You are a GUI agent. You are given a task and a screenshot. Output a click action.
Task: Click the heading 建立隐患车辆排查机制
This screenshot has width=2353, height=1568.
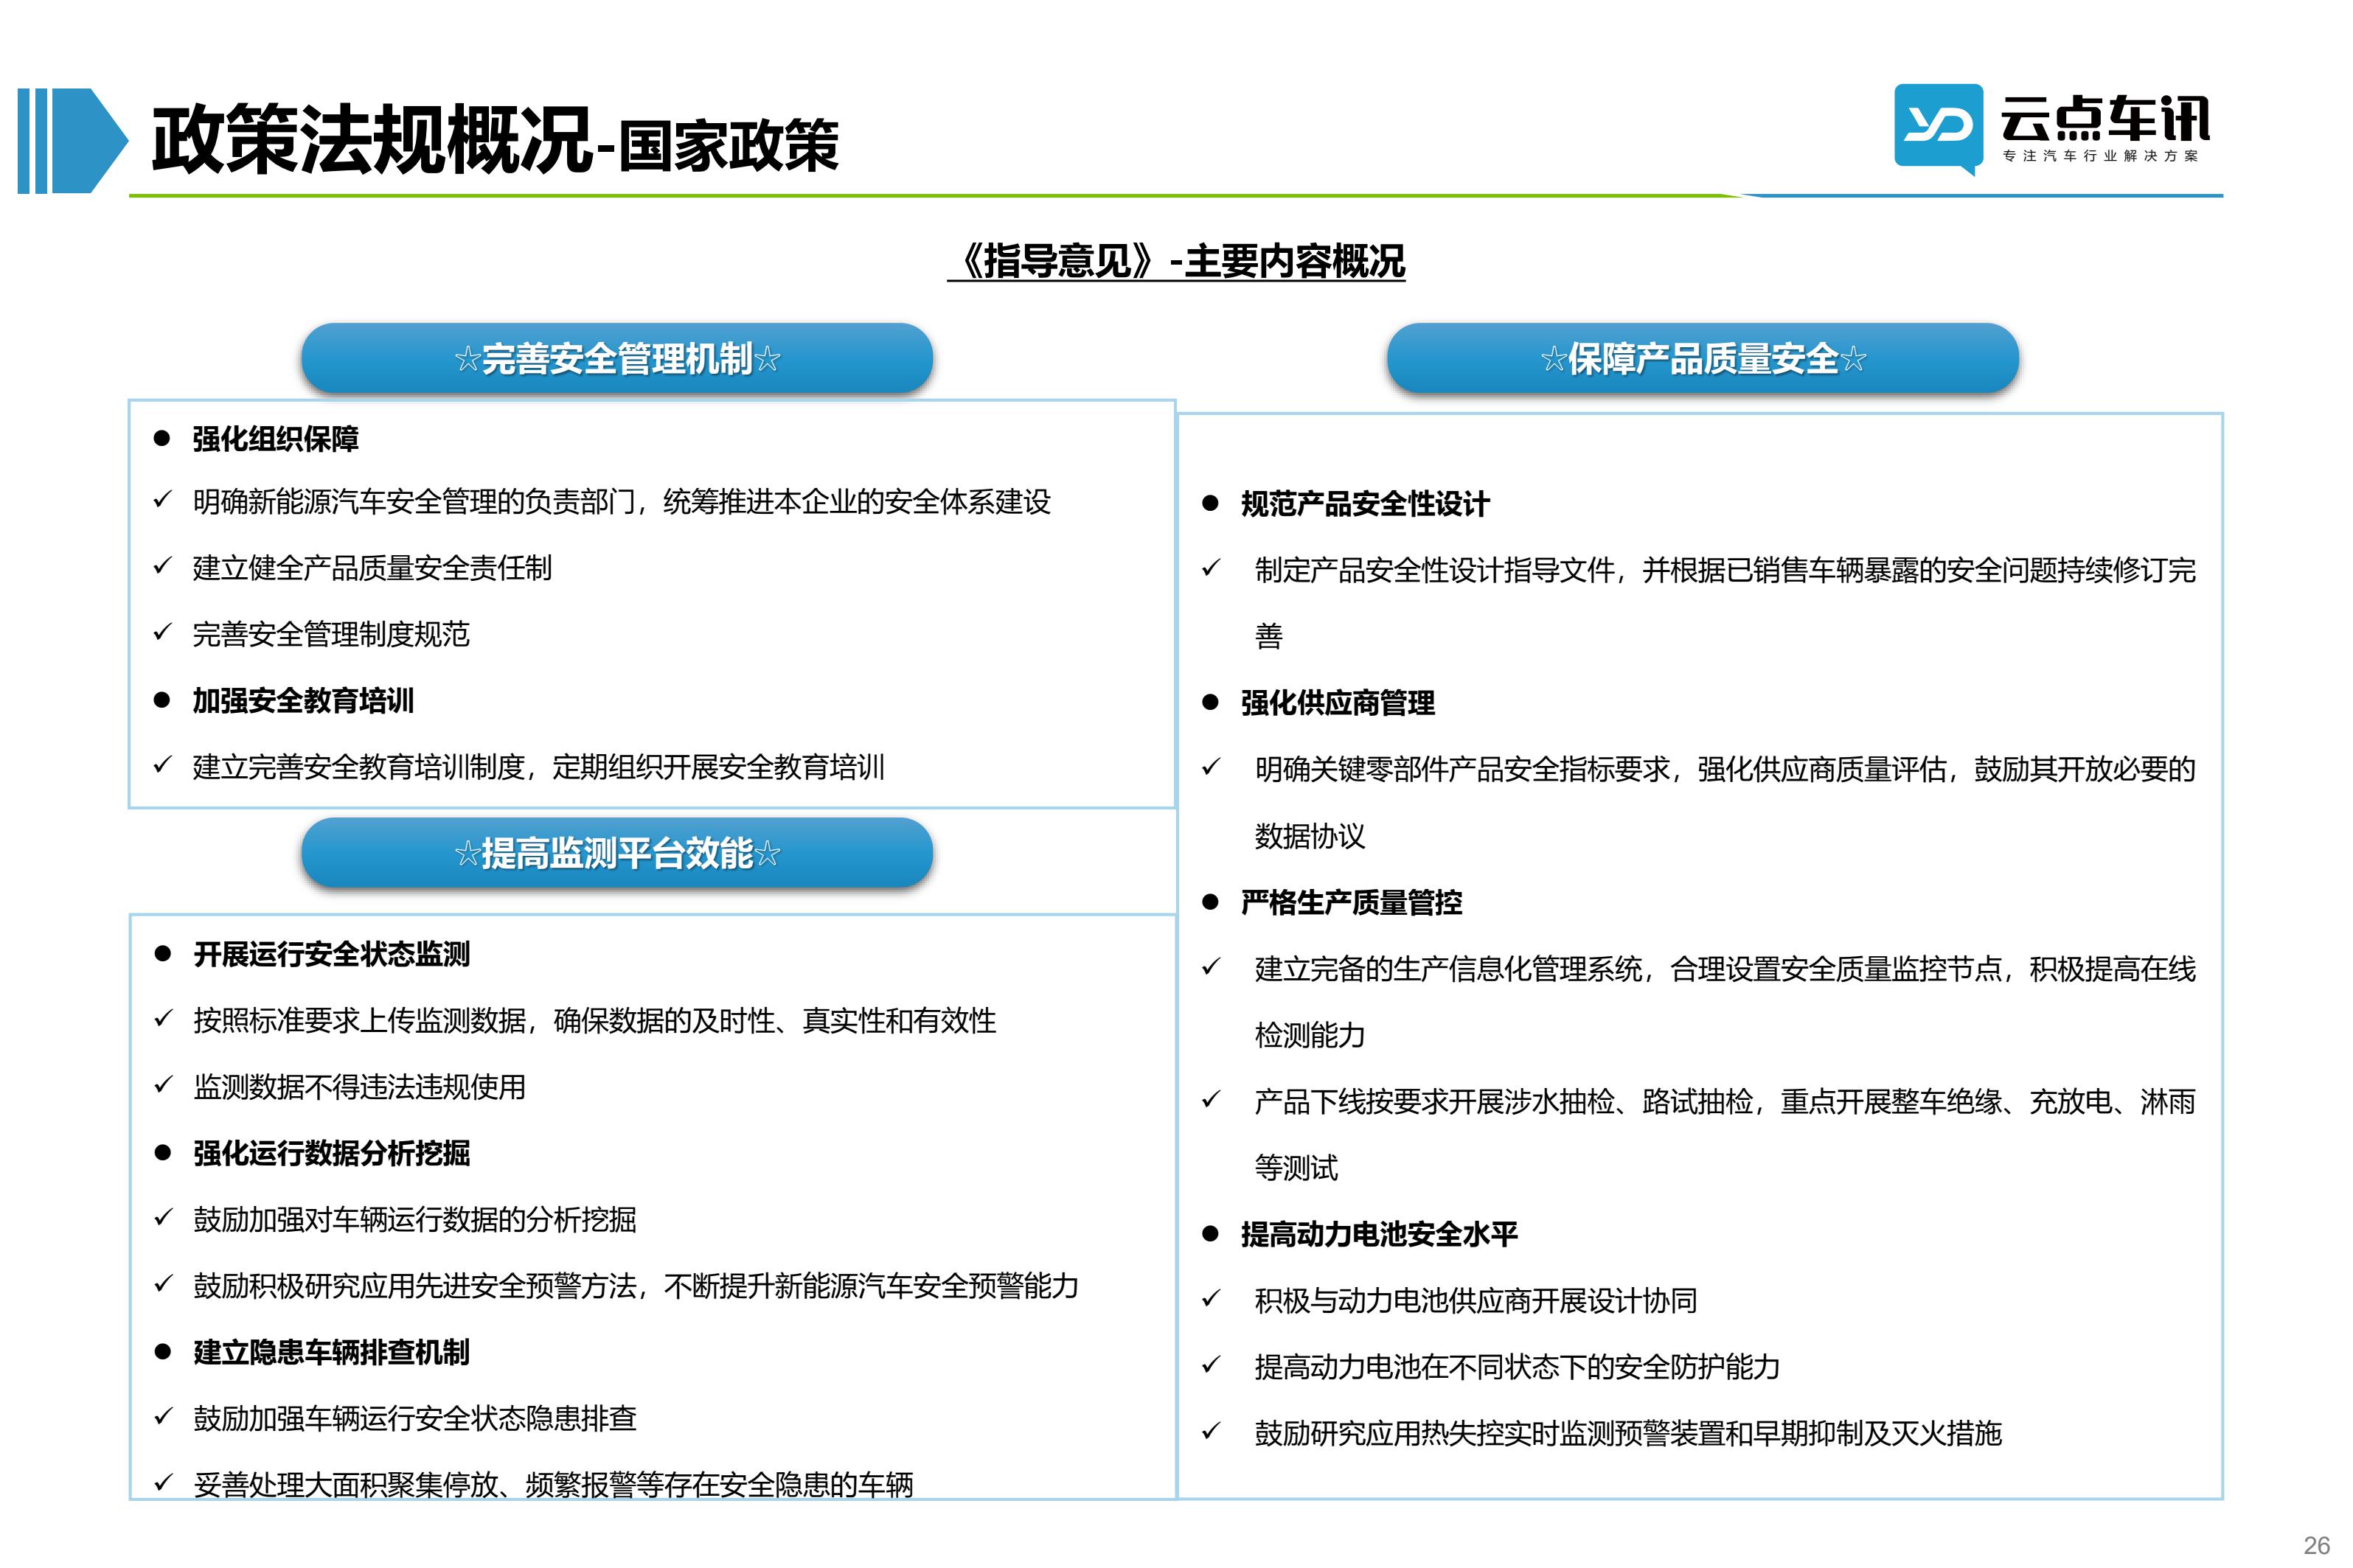[332, 1352]
